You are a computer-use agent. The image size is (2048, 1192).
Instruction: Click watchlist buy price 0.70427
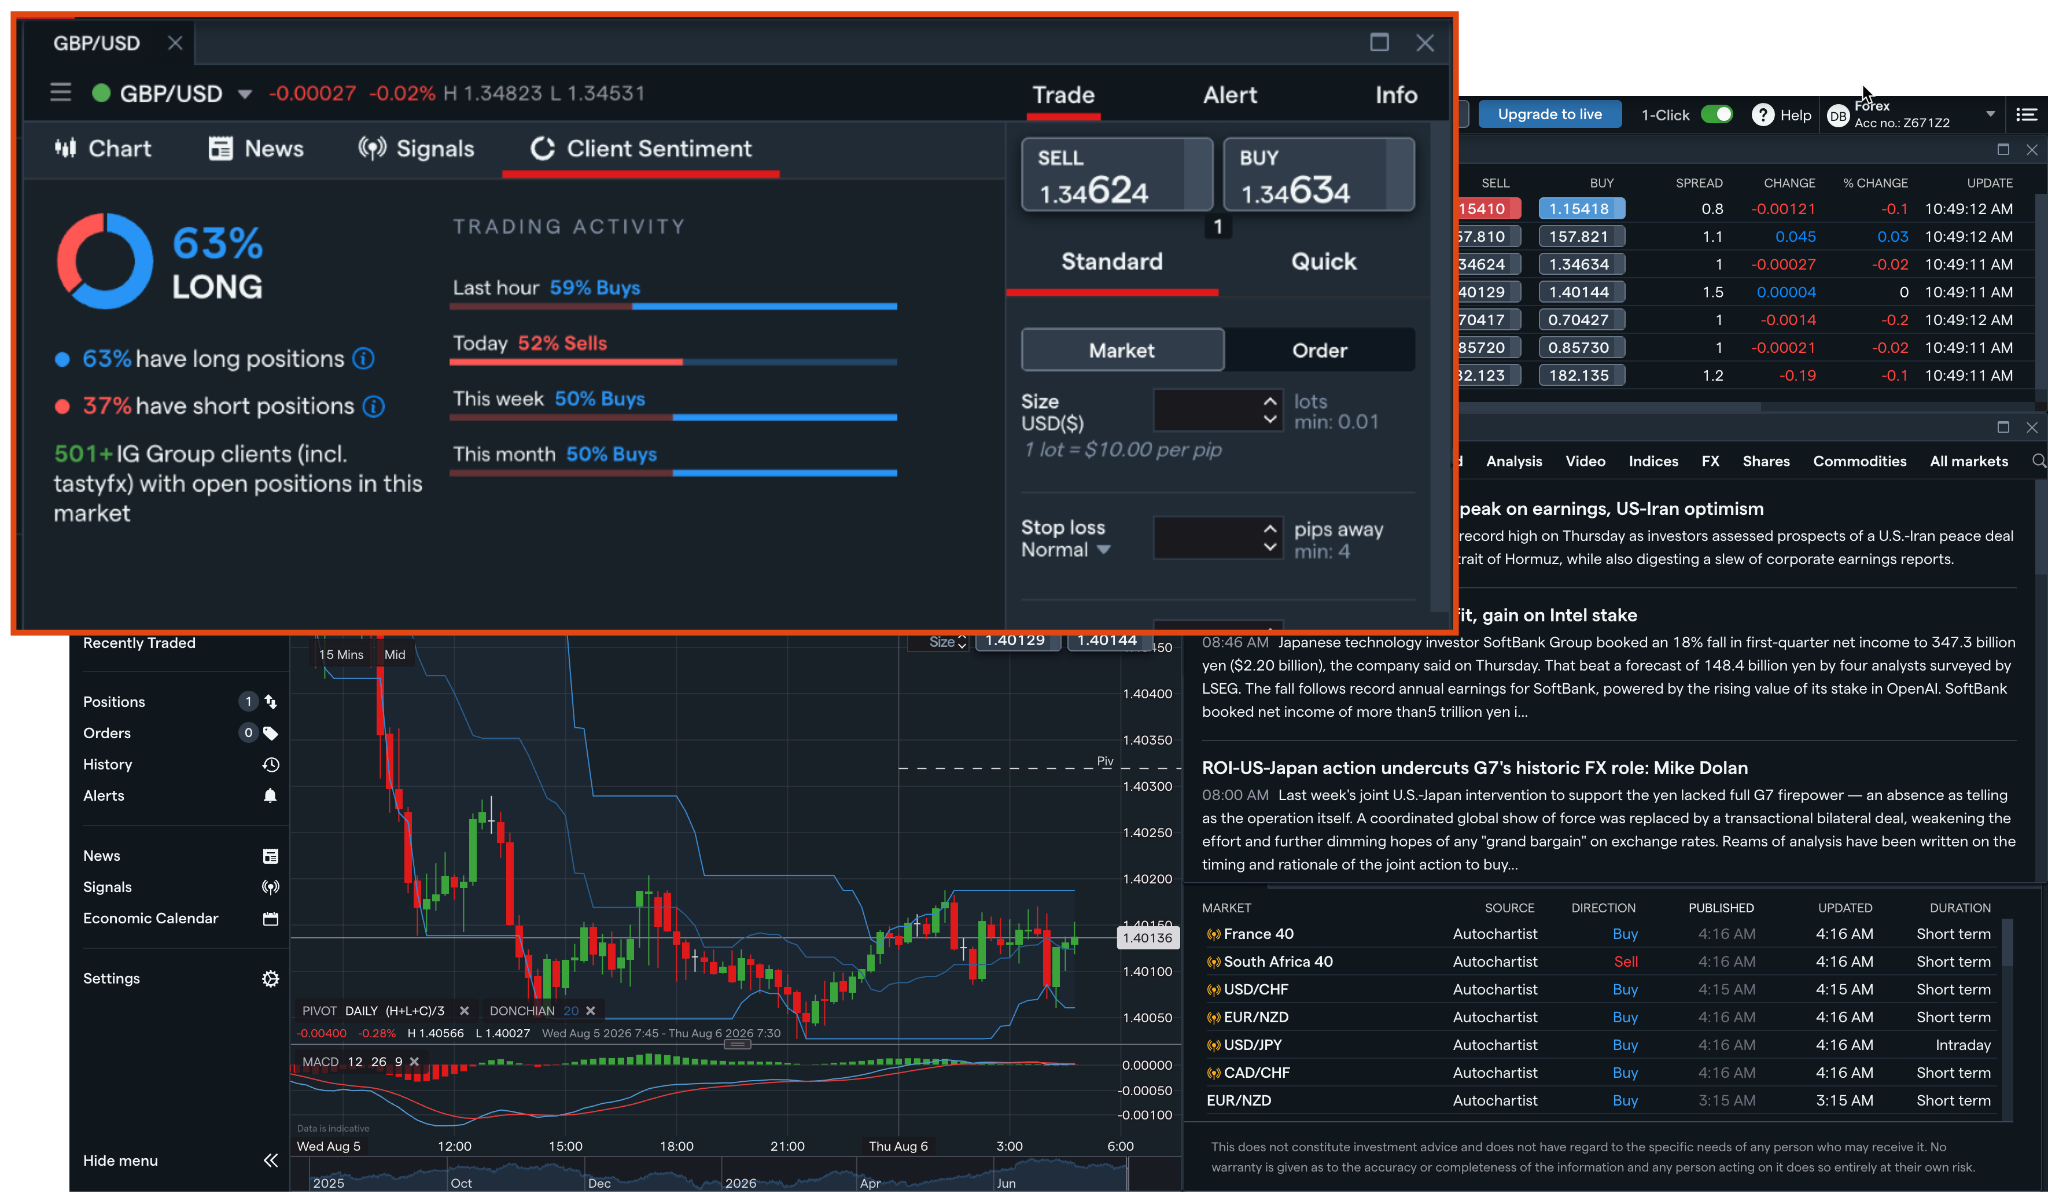(1581, 320)
